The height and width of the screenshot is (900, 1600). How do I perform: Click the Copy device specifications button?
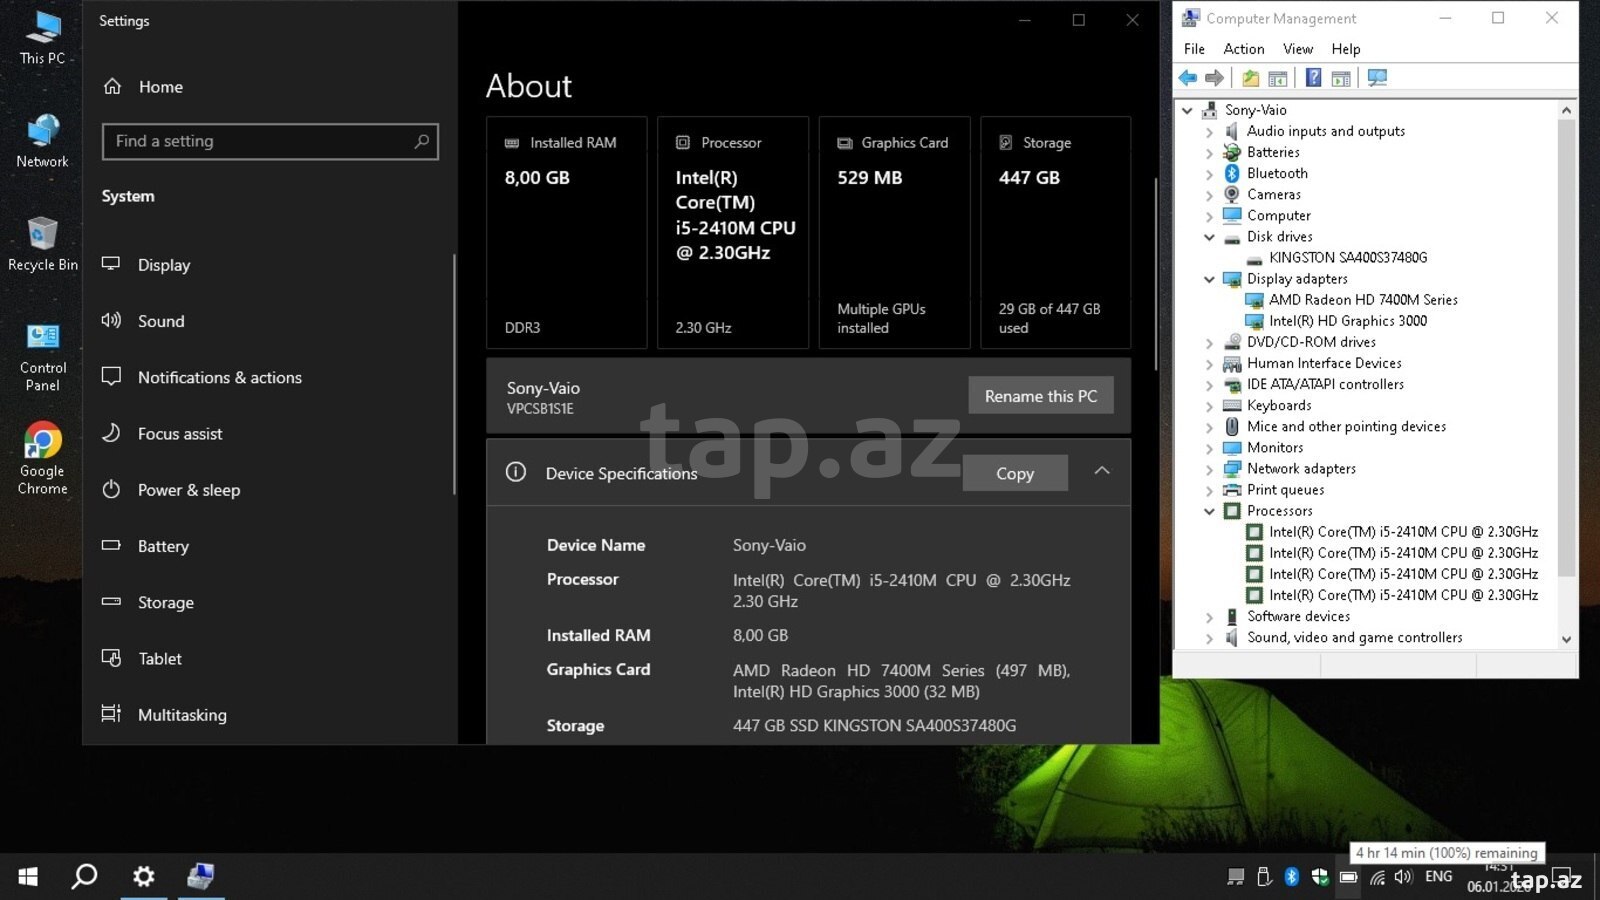coord(1015,473)
